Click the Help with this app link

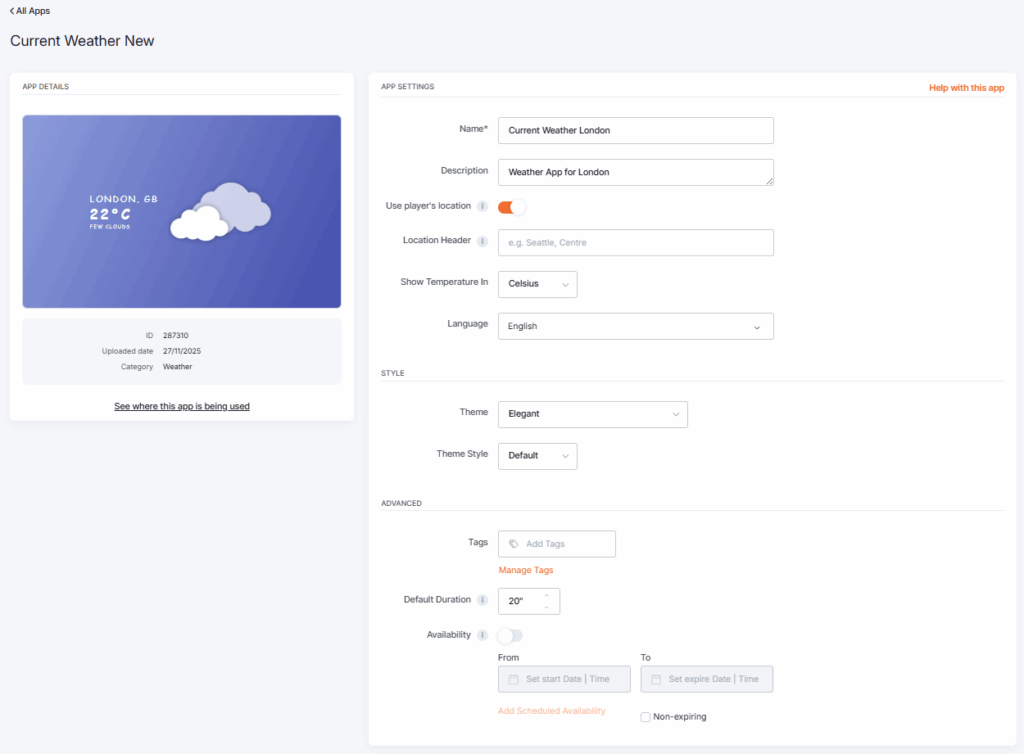click(966, 88)
